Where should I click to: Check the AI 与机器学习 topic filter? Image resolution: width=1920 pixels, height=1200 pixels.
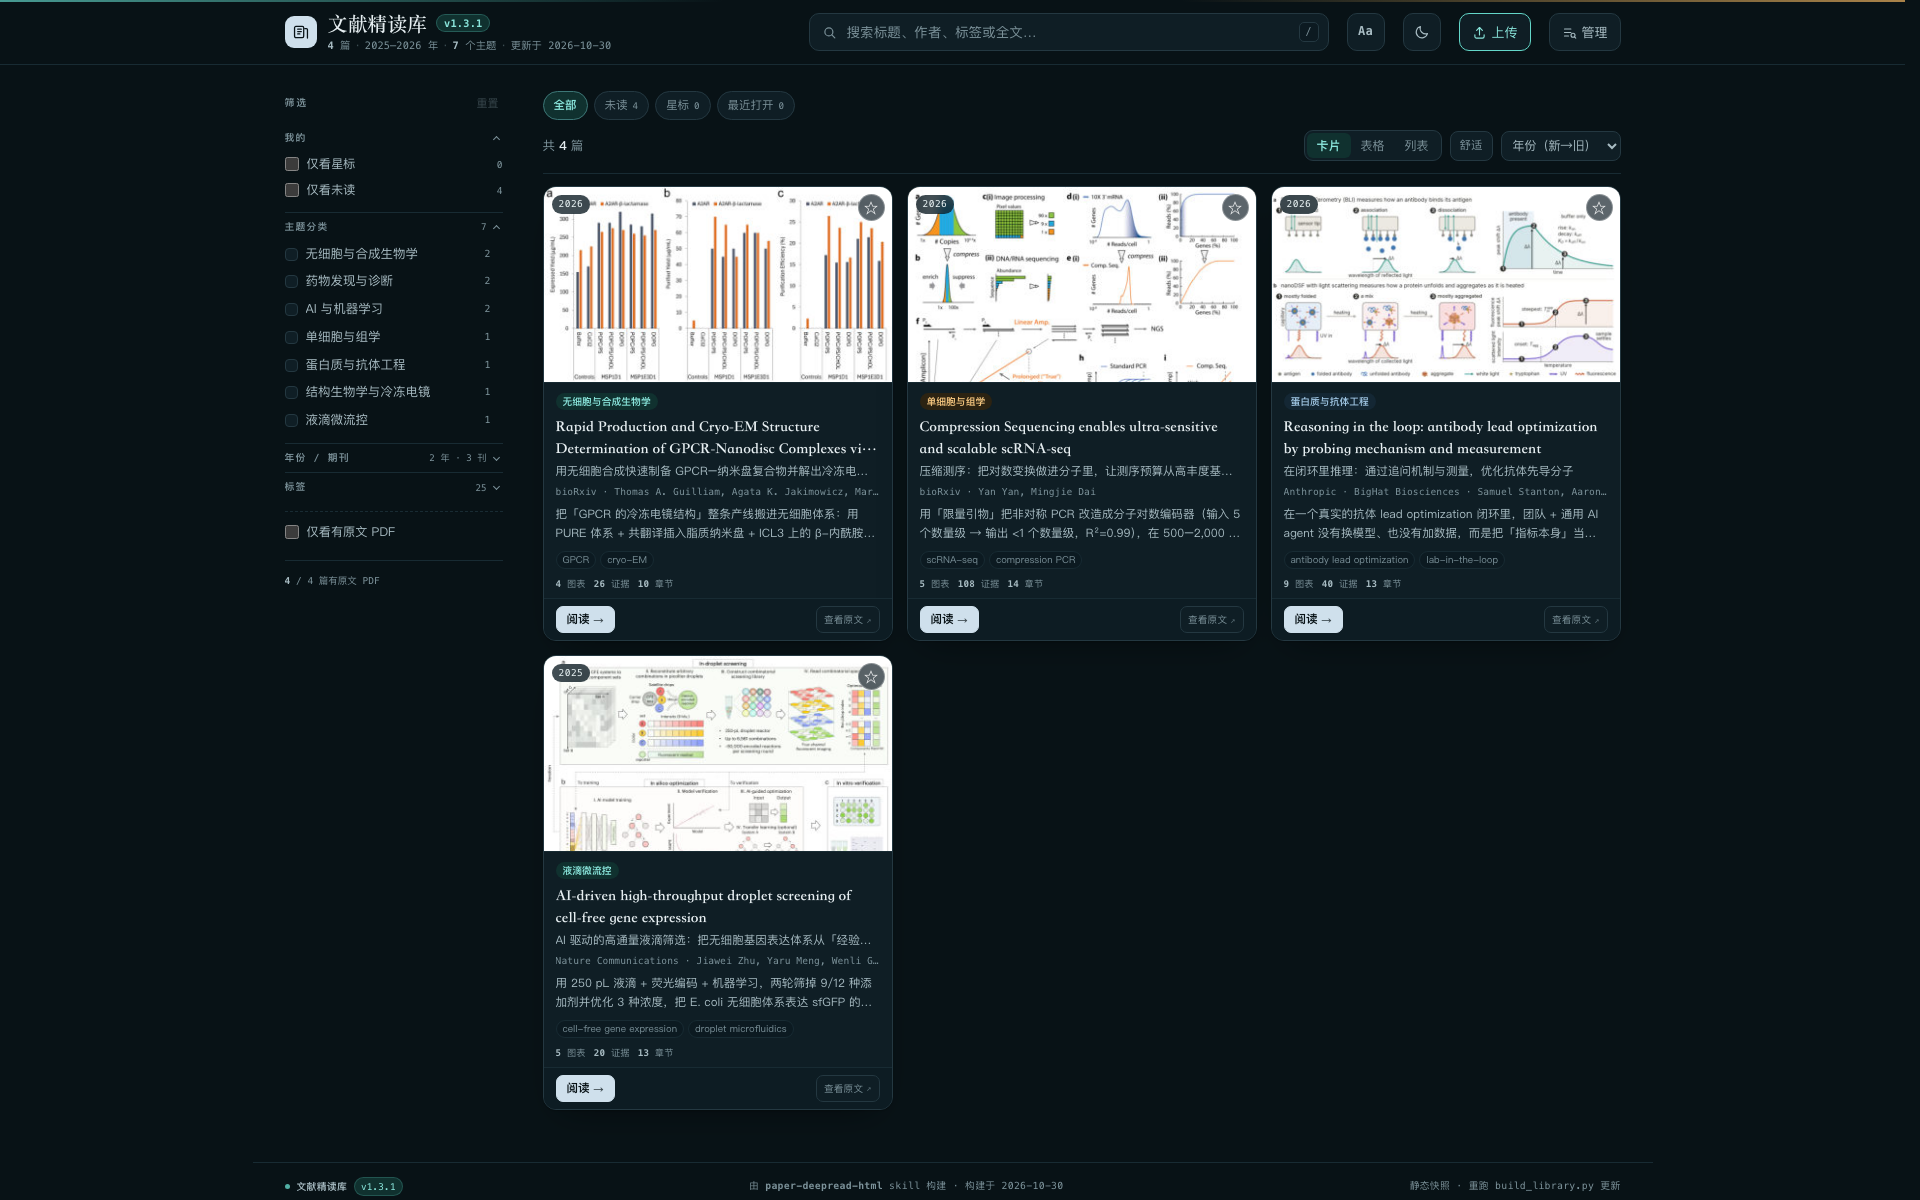[x=291, y=309]
